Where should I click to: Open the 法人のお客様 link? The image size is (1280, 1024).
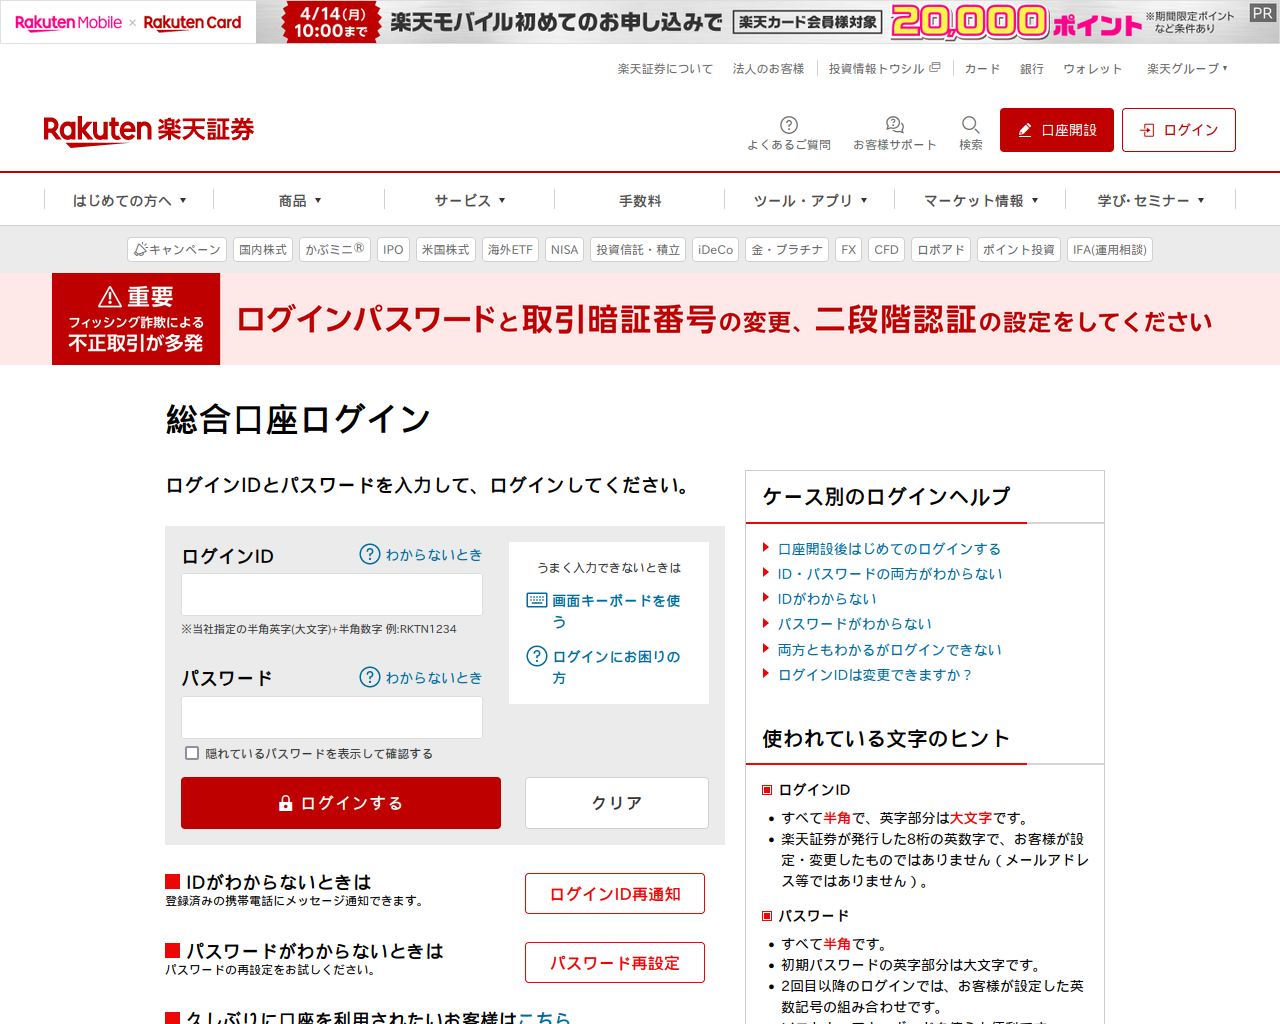coord(768,69)
